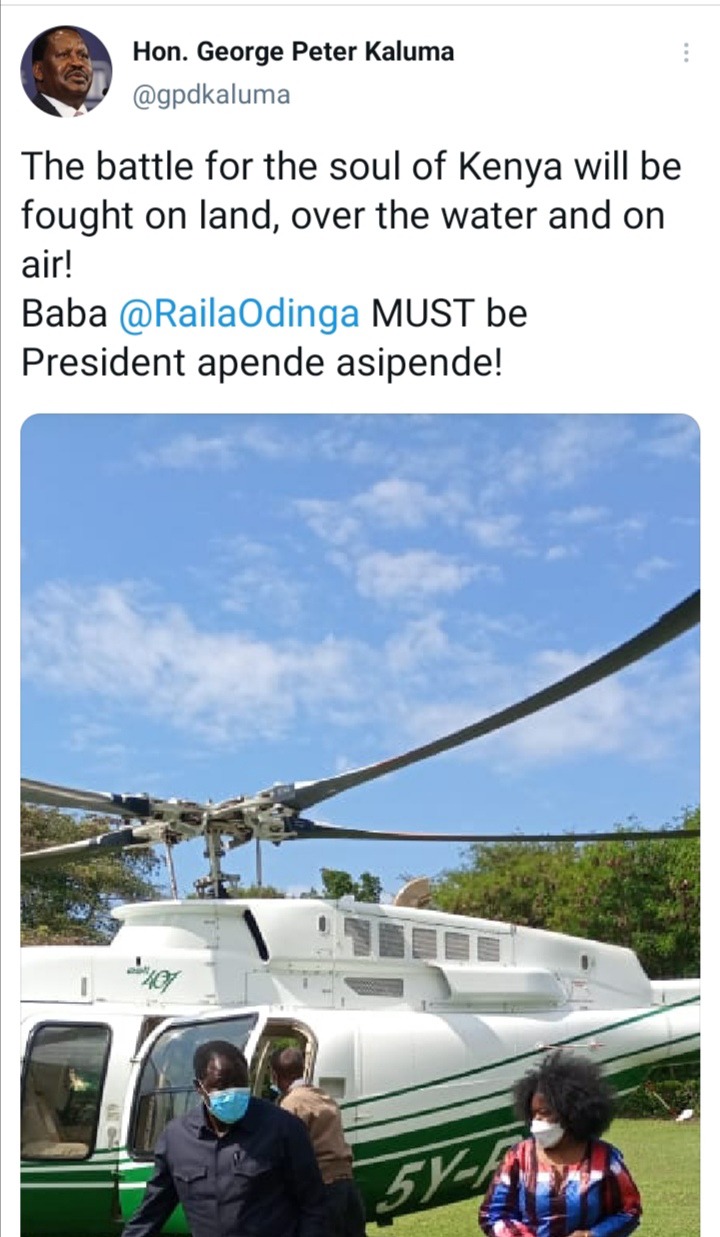Viewport: 720px width, 1237px height.
Task: Tap the word 'Baba' in the tweet
Action: [64, 314]
